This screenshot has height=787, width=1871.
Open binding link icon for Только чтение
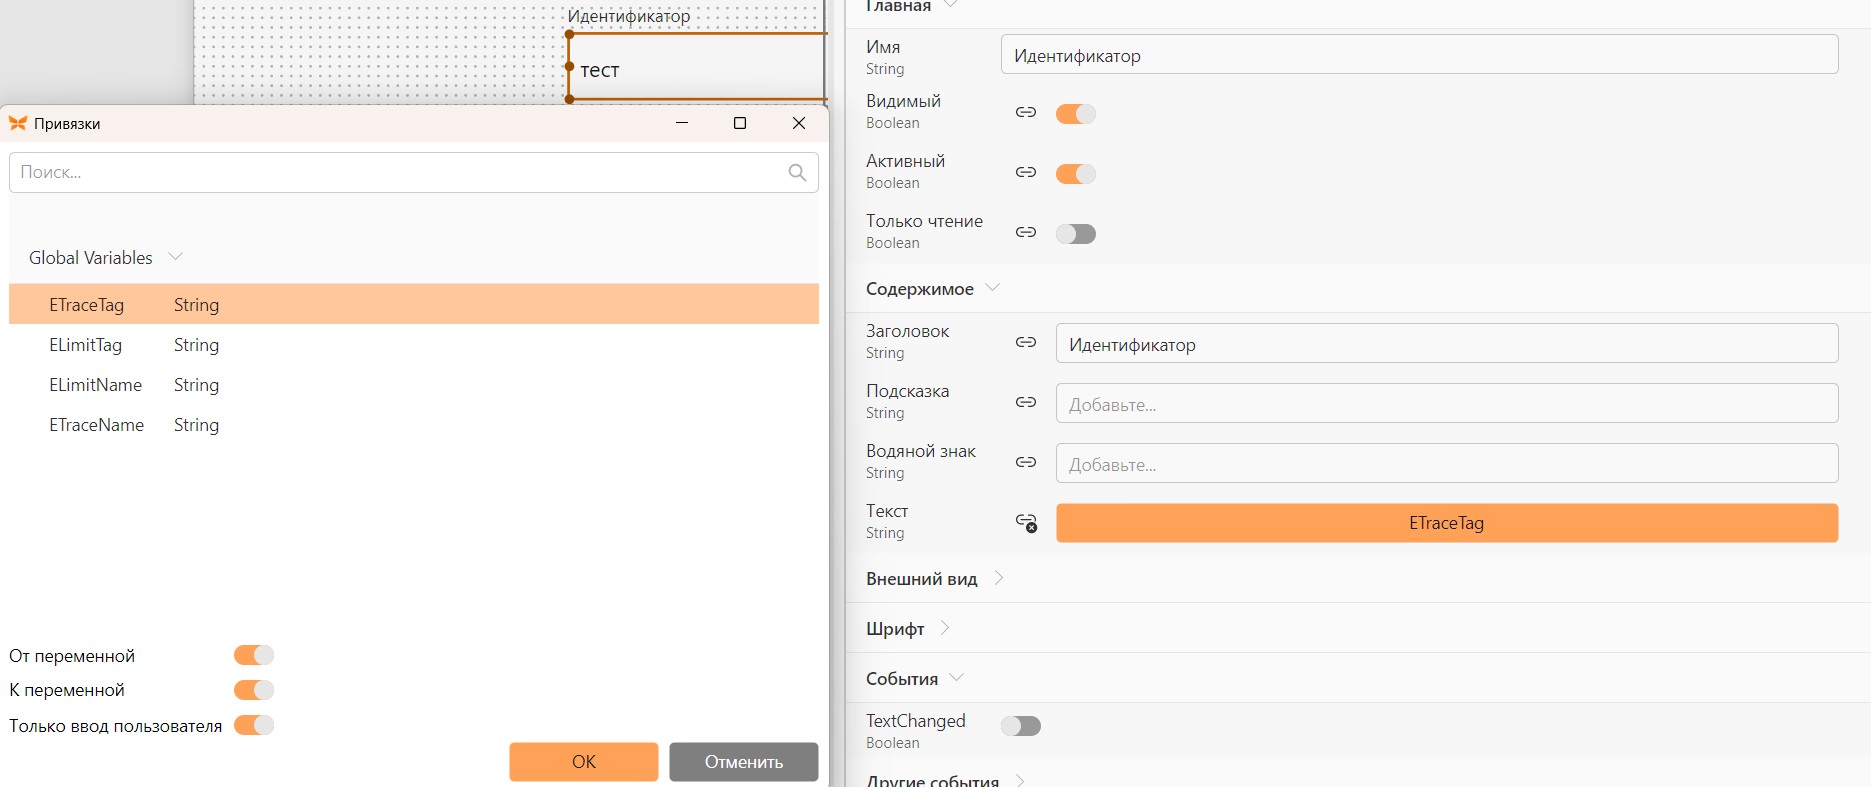(1025, 232)
